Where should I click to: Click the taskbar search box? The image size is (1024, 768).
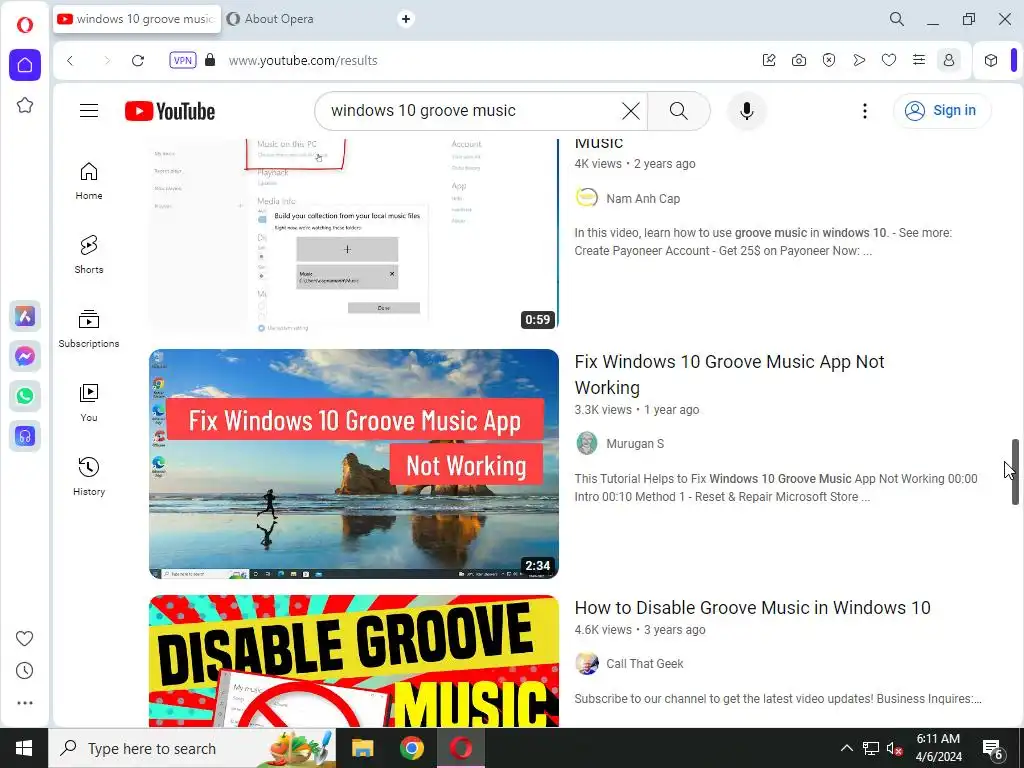pyautogui.click(x=193, y=748)
